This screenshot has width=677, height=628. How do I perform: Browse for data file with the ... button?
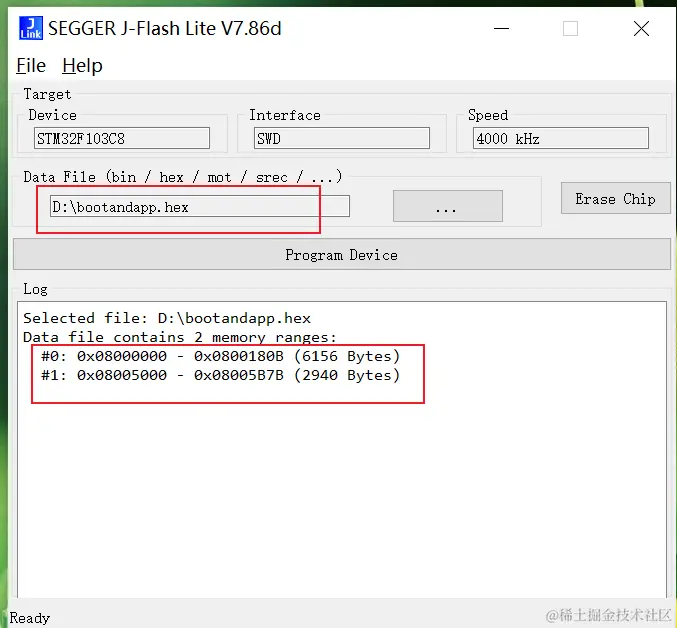coord(447,206)
